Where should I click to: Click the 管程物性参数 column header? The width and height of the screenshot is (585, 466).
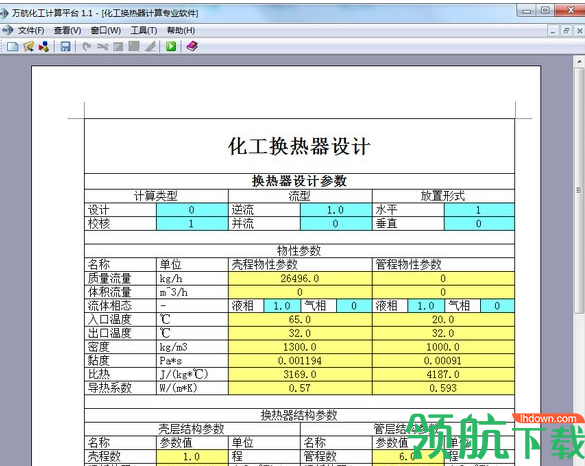409,265
